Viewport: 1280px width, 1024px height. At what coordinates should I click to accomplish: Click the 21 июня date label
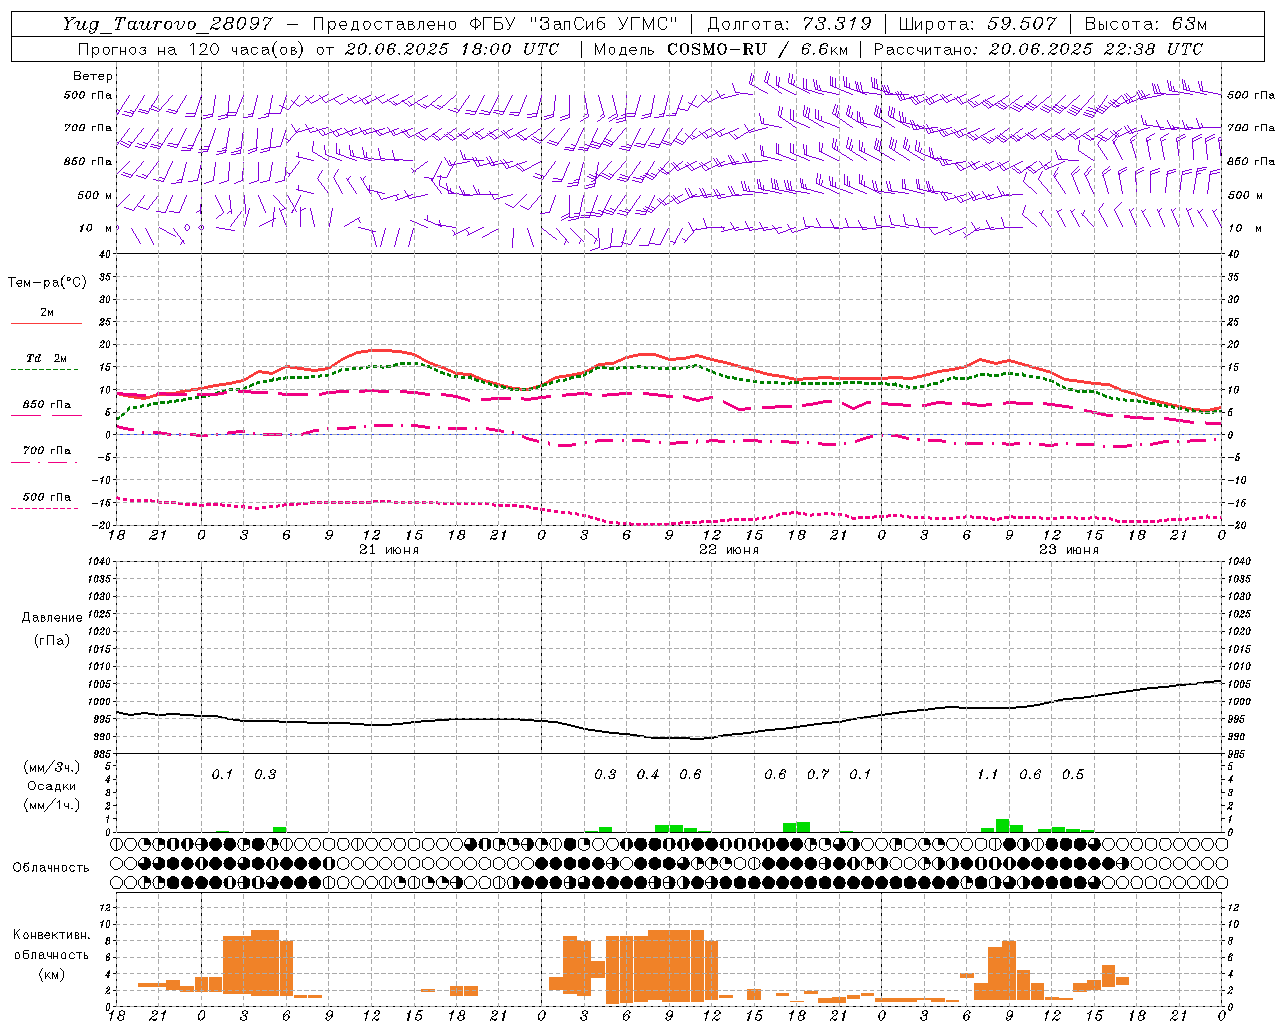(389, 550)
